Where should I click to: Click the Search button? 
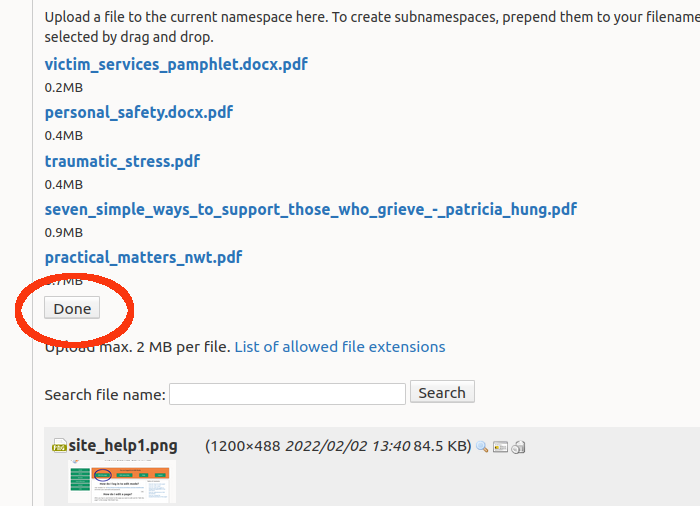442,393
